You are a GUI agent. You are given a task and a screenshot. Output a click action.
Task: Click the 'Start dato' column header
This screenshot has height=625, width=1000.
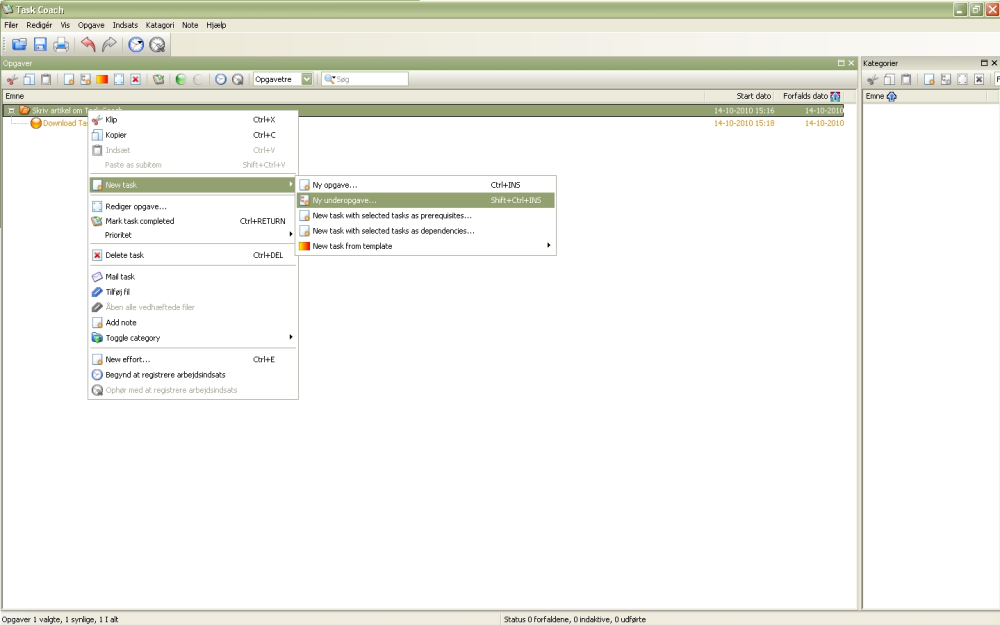[x=754, y=96]
